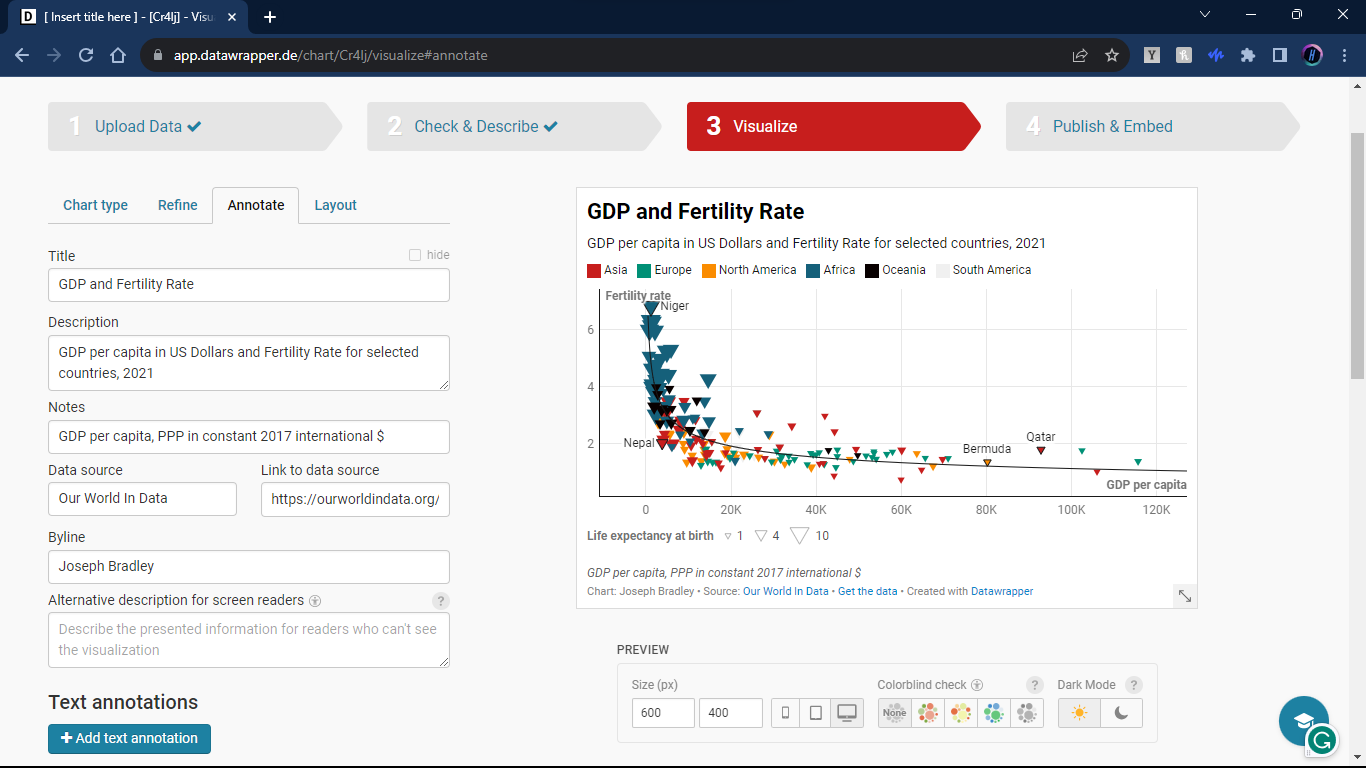This screenshot has height=768, width=1366.
Task: Click the Byline input field
Action: [x=248, y=566]
